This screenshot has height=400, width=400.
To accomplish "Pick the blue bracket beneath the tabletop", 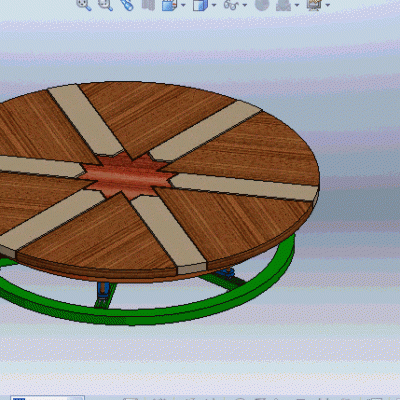I will click(x=103, y=291).
